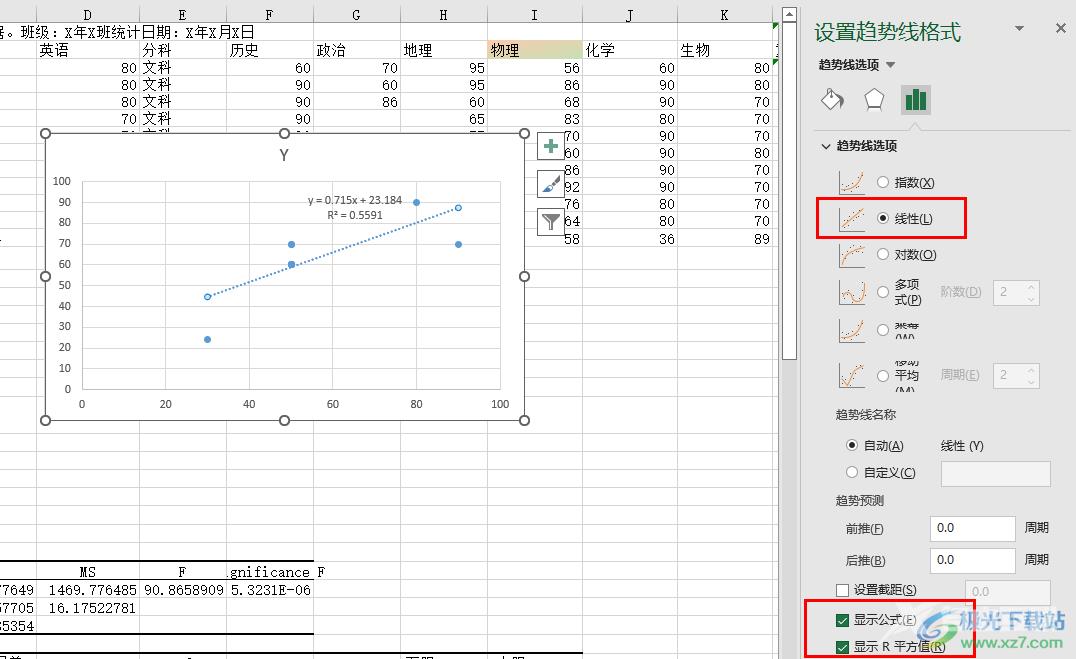The width and height of the screenshot is (1076, 659).
Task: Click the power trendline preview icon
Action: 852,330
